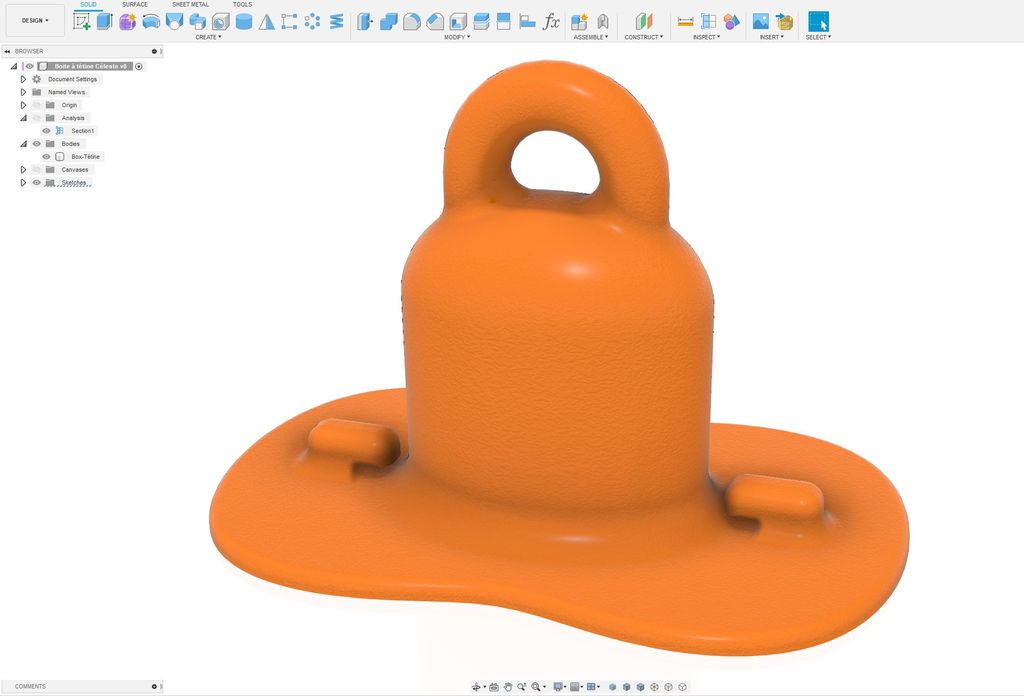This screenshot has height=696, width=1024.
Task: Select the Pan hand tool
Action: (507, 687)
